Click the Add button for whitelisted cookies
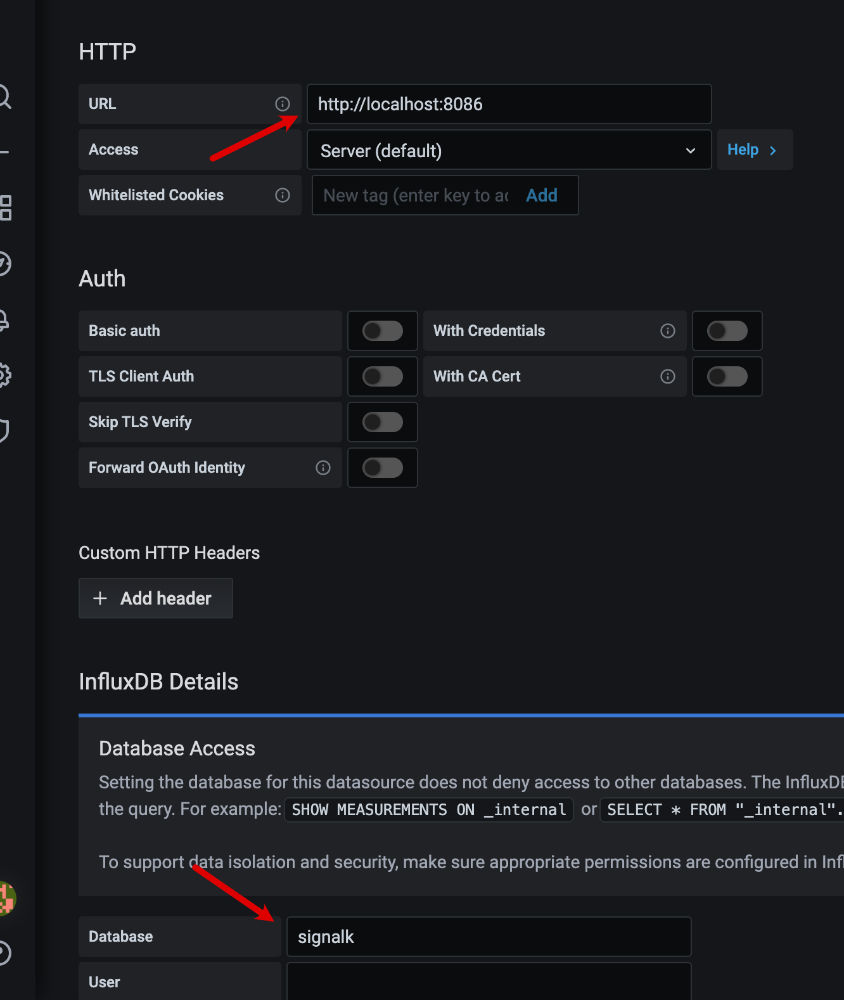 541,196
